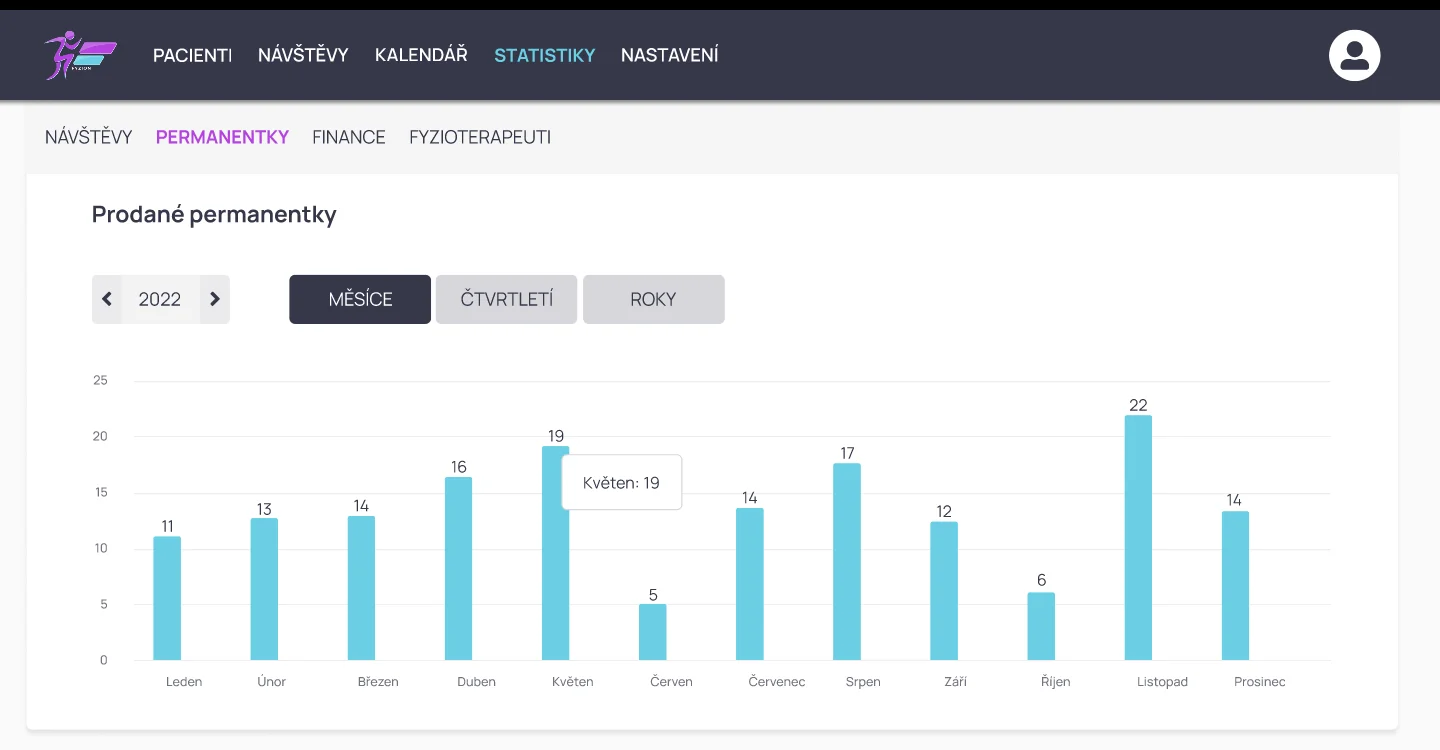This screenshot has width=1440, height=750.
Task: Go to previous year with left arrow
Action: [107, 299]
